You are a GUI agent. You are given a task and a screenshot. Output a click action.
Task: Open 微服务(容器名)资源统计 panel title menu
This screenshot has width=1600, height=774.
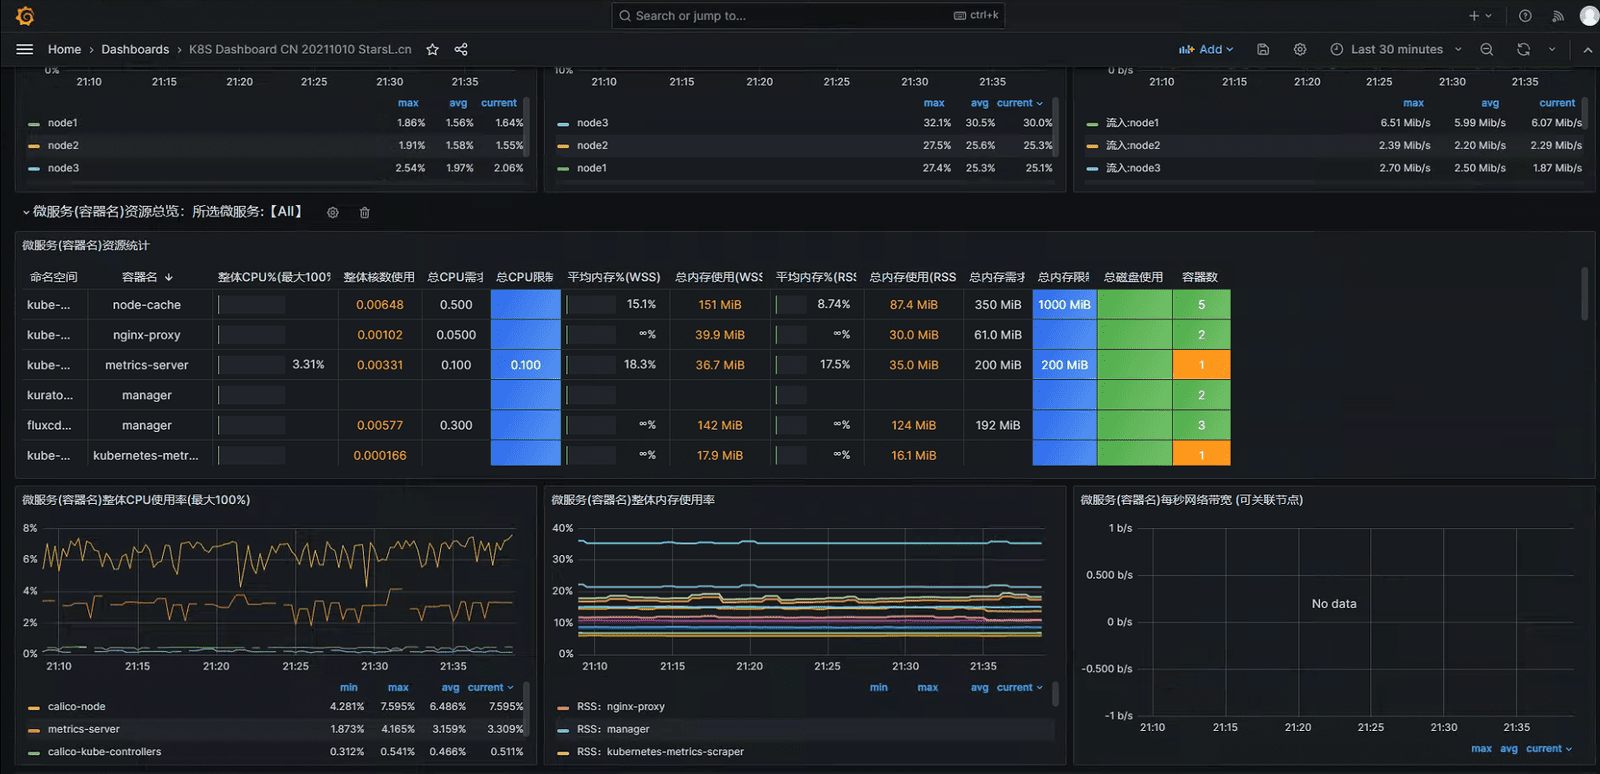85,246
